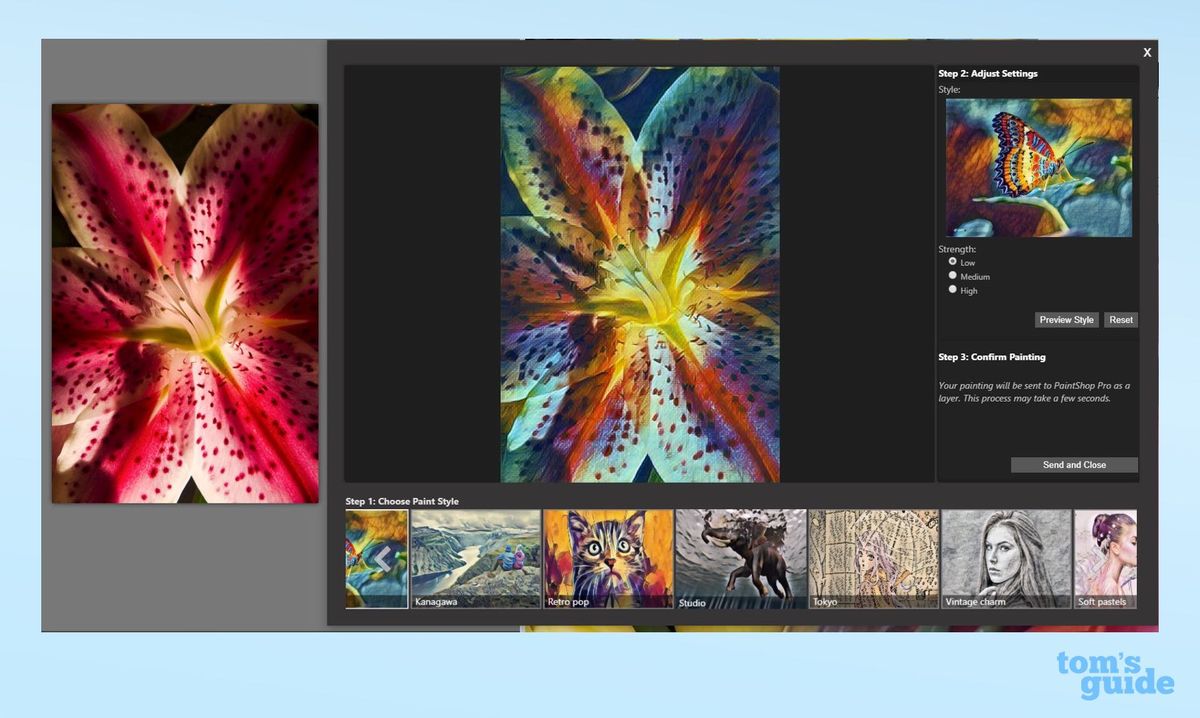Image resolution: width=1200 pixels, height=718 pixels.
Task: Select the Kanagawa paint style
Action: pyautogui.click(x=476, y=557)
